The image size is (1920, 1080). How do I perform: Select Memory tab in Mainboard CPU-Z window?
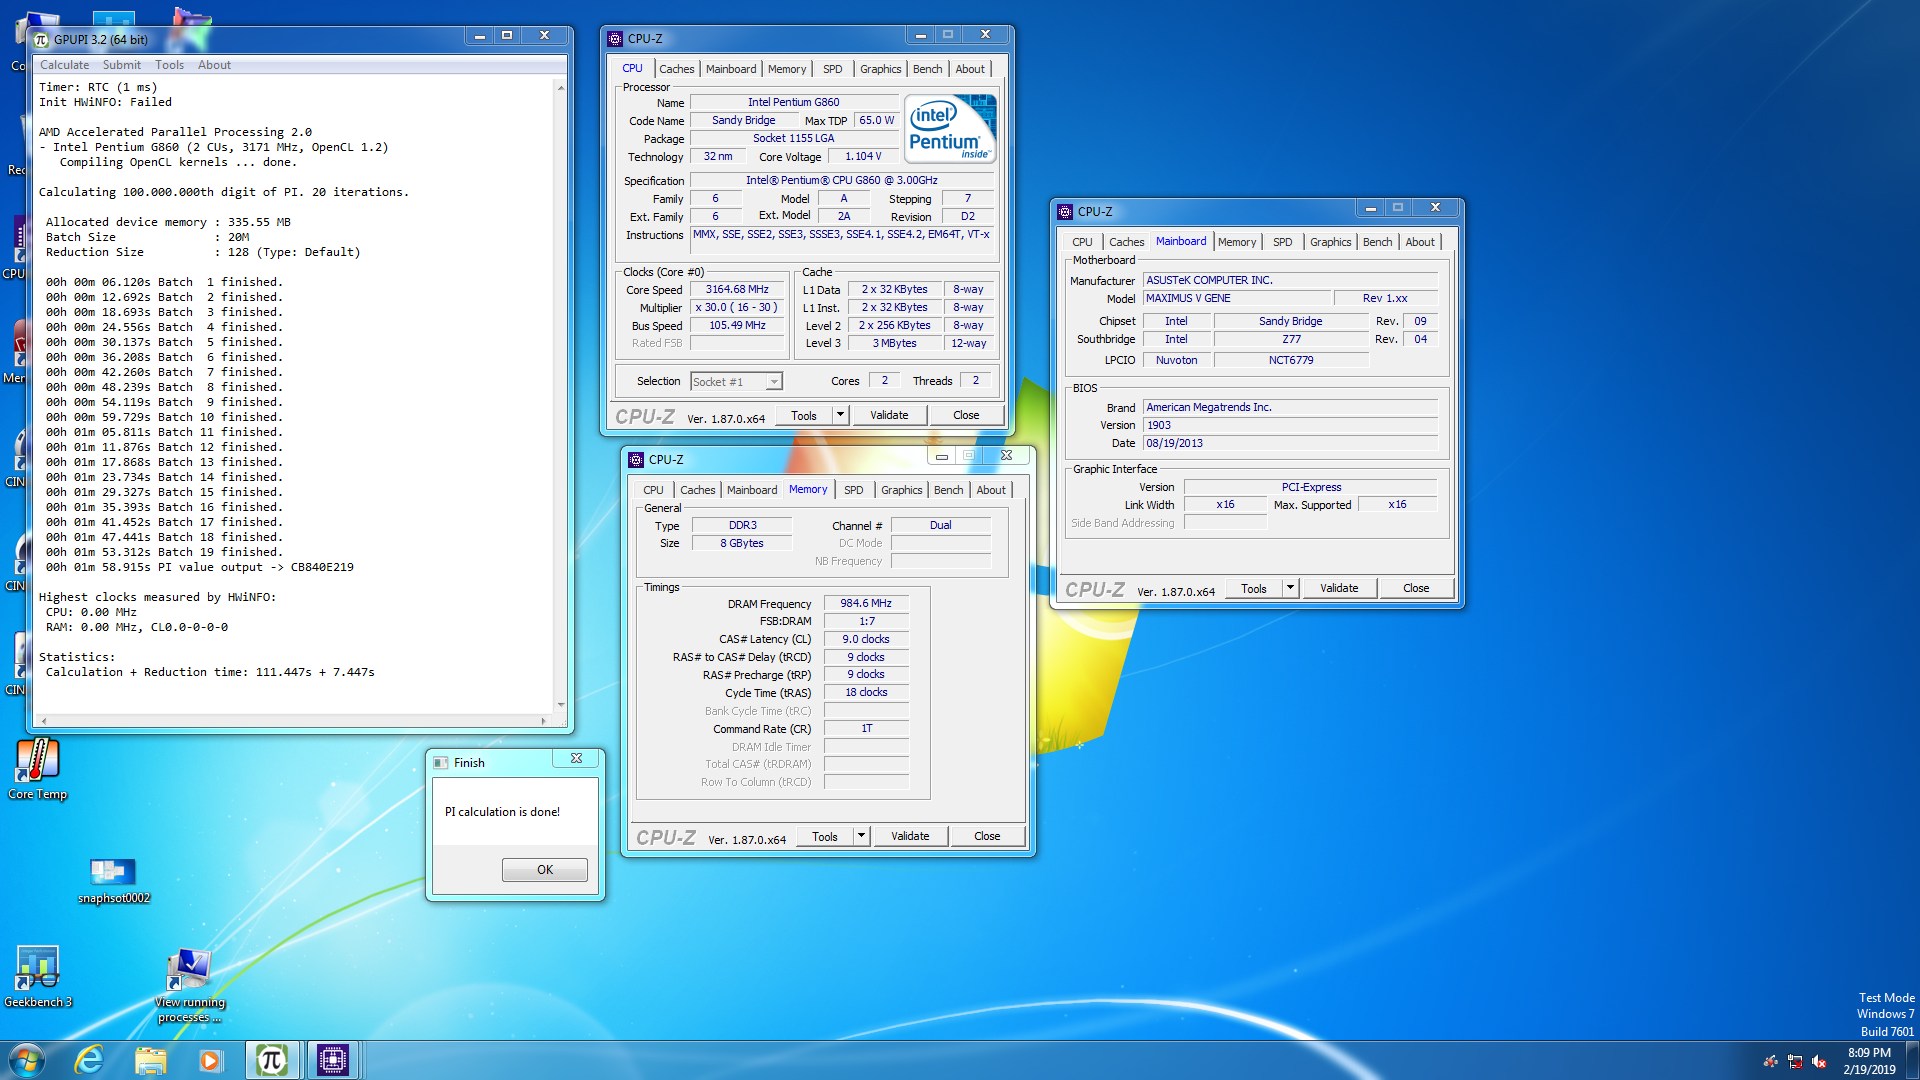1237,242
